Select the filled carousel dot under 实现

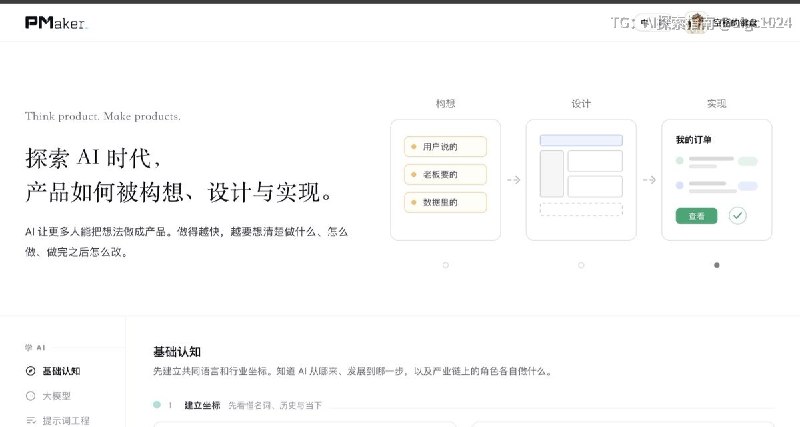(717, 265)
